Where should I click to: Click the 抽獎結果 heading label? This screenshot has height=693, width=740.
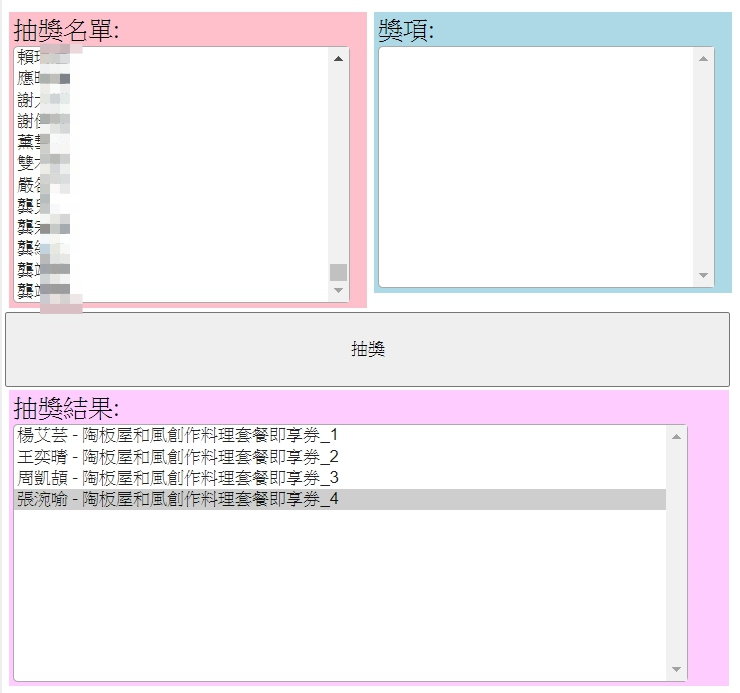pos(66,407)
